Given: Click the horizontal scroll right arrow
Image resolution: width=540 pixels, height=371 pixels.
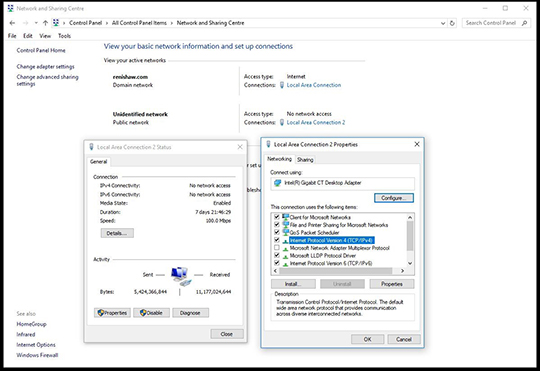Looking at the screenshot, I should pyautogui.click(x=402, y=271).
